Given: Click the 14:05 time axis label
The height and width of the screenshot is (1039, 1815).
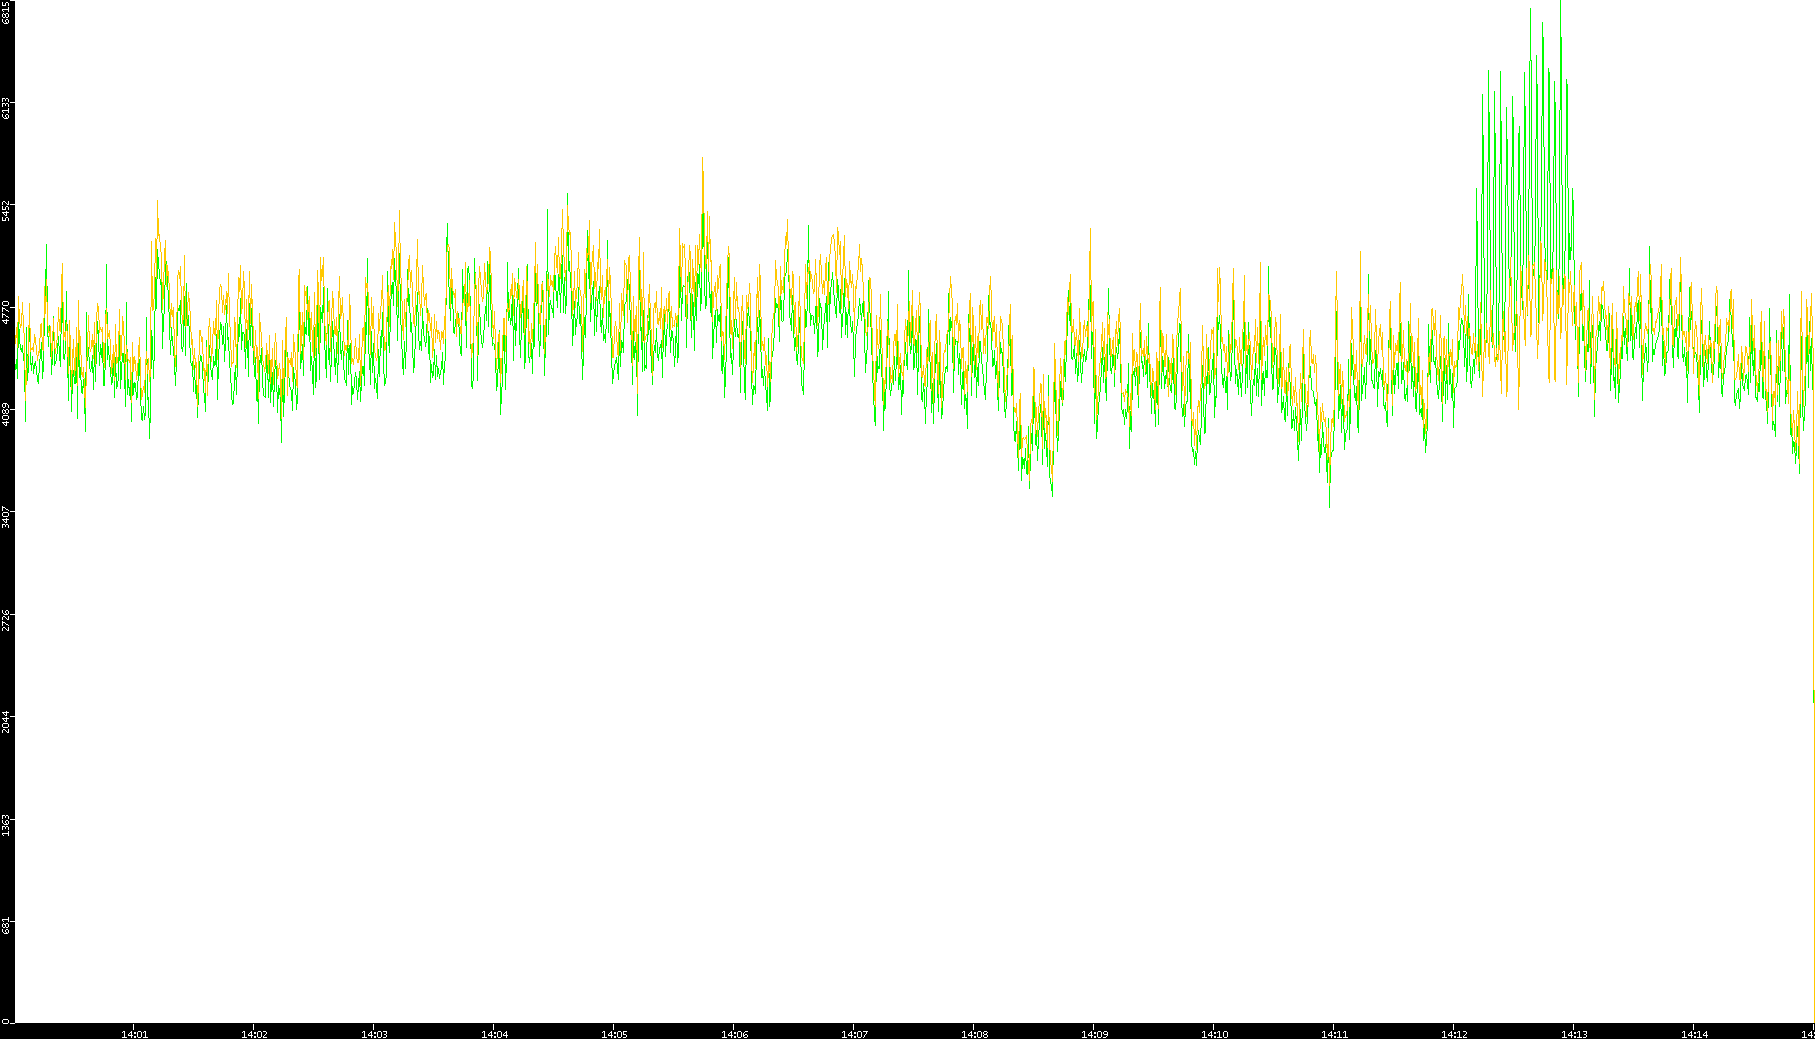Looking at the screenshot, I should coord(614,1034).
